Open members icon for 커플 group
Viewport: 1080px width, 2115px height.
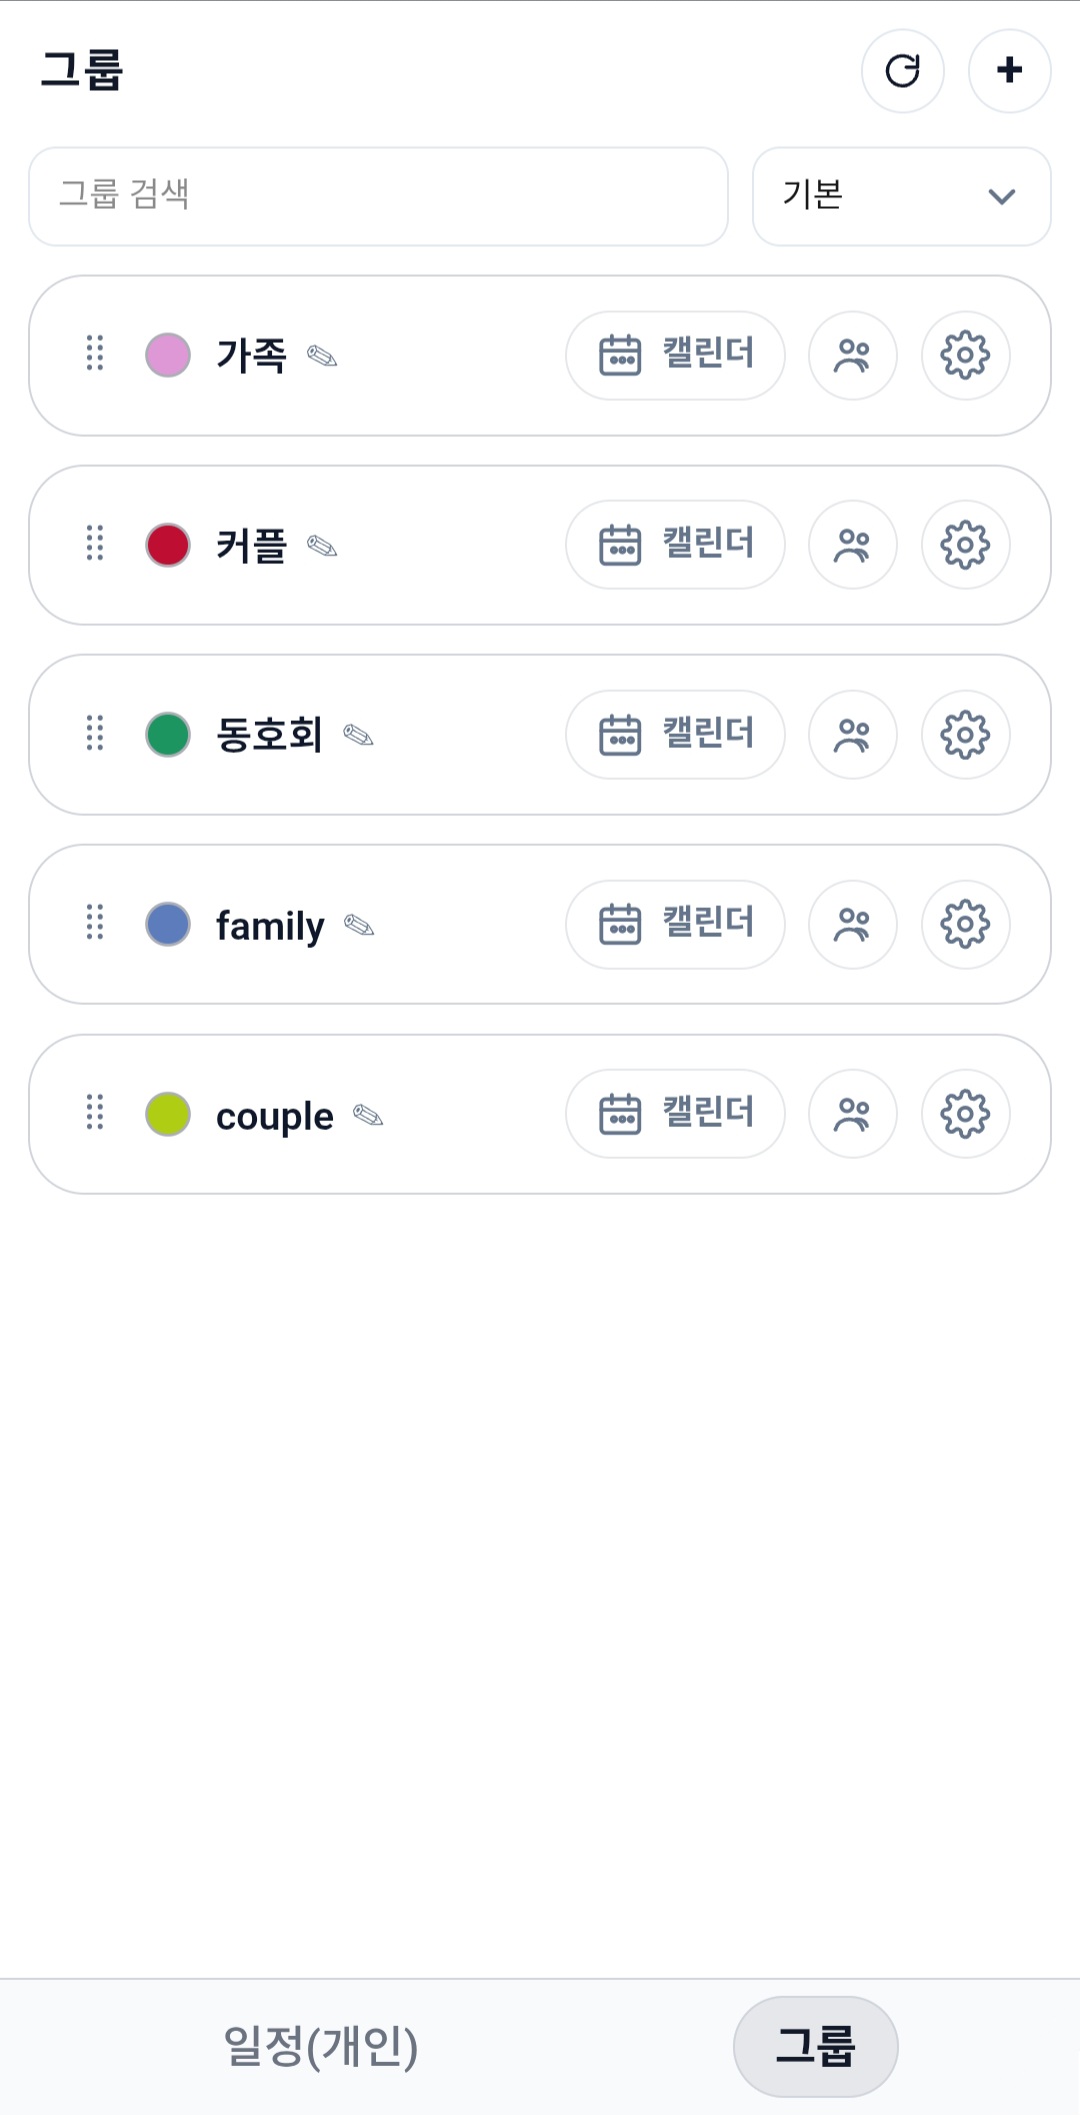(x=852, y=545)
